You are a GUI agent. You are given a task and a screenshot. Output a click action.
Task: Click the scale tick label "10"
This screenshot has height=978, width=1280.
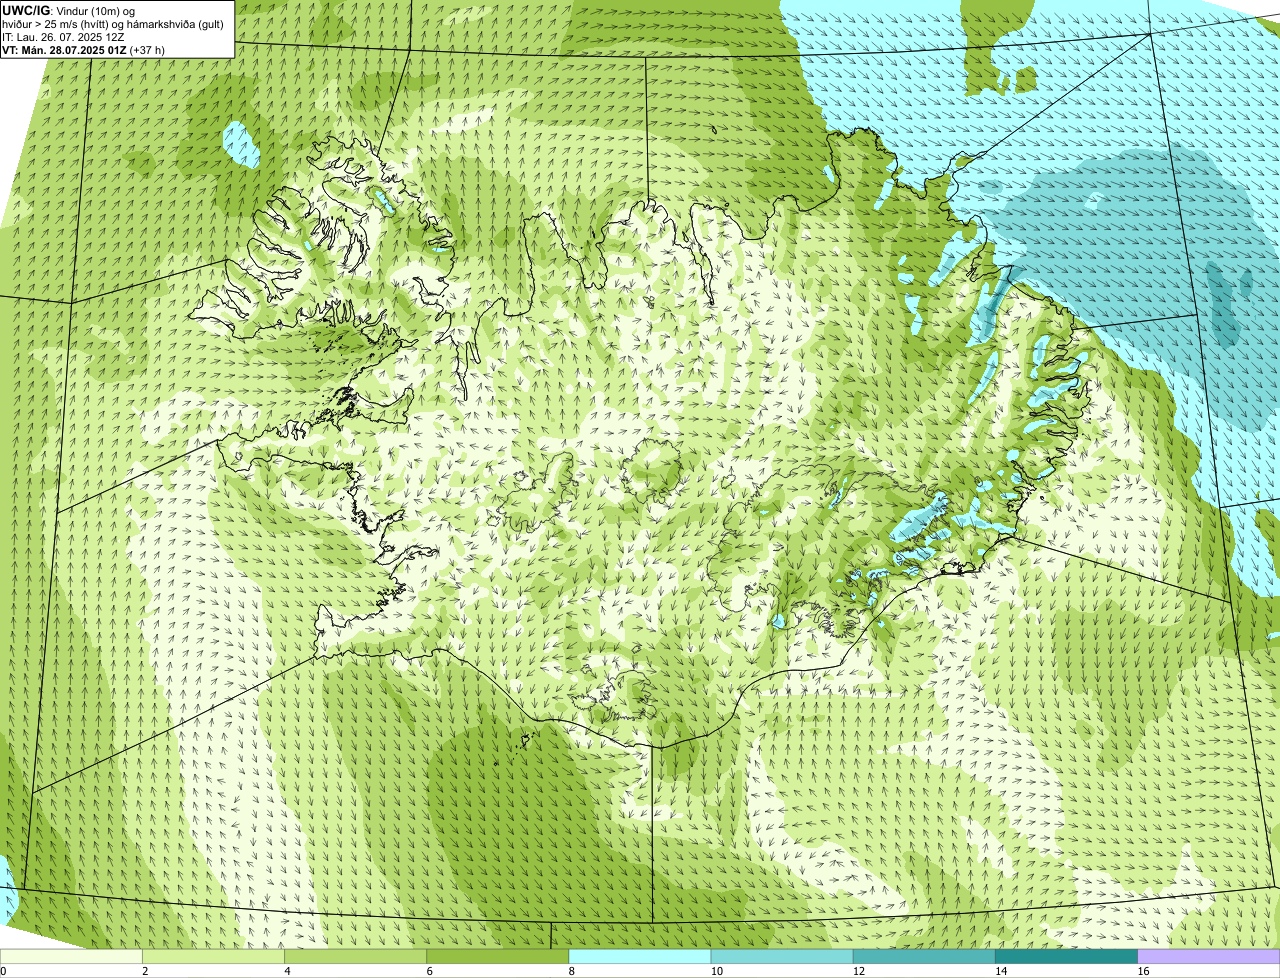(716, 971)
